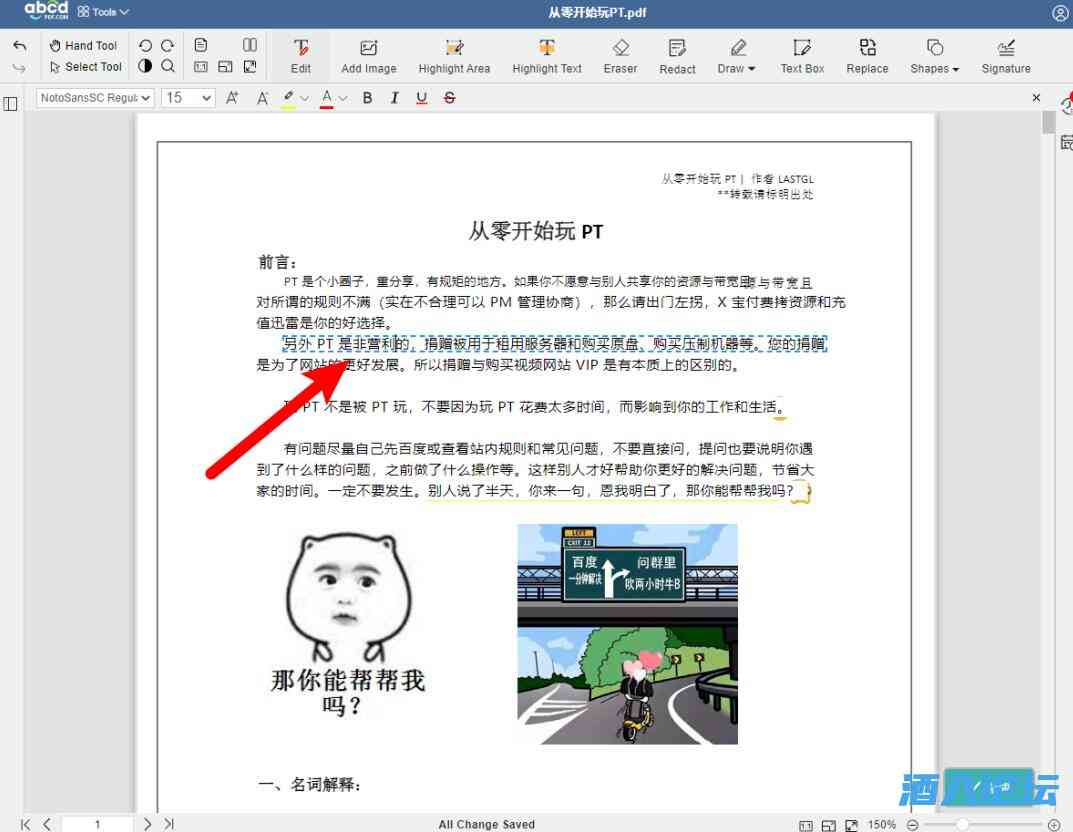1073x832 pixels.
Task: Choose the Highlight Text tool
Action: click(x=547, y=55)
